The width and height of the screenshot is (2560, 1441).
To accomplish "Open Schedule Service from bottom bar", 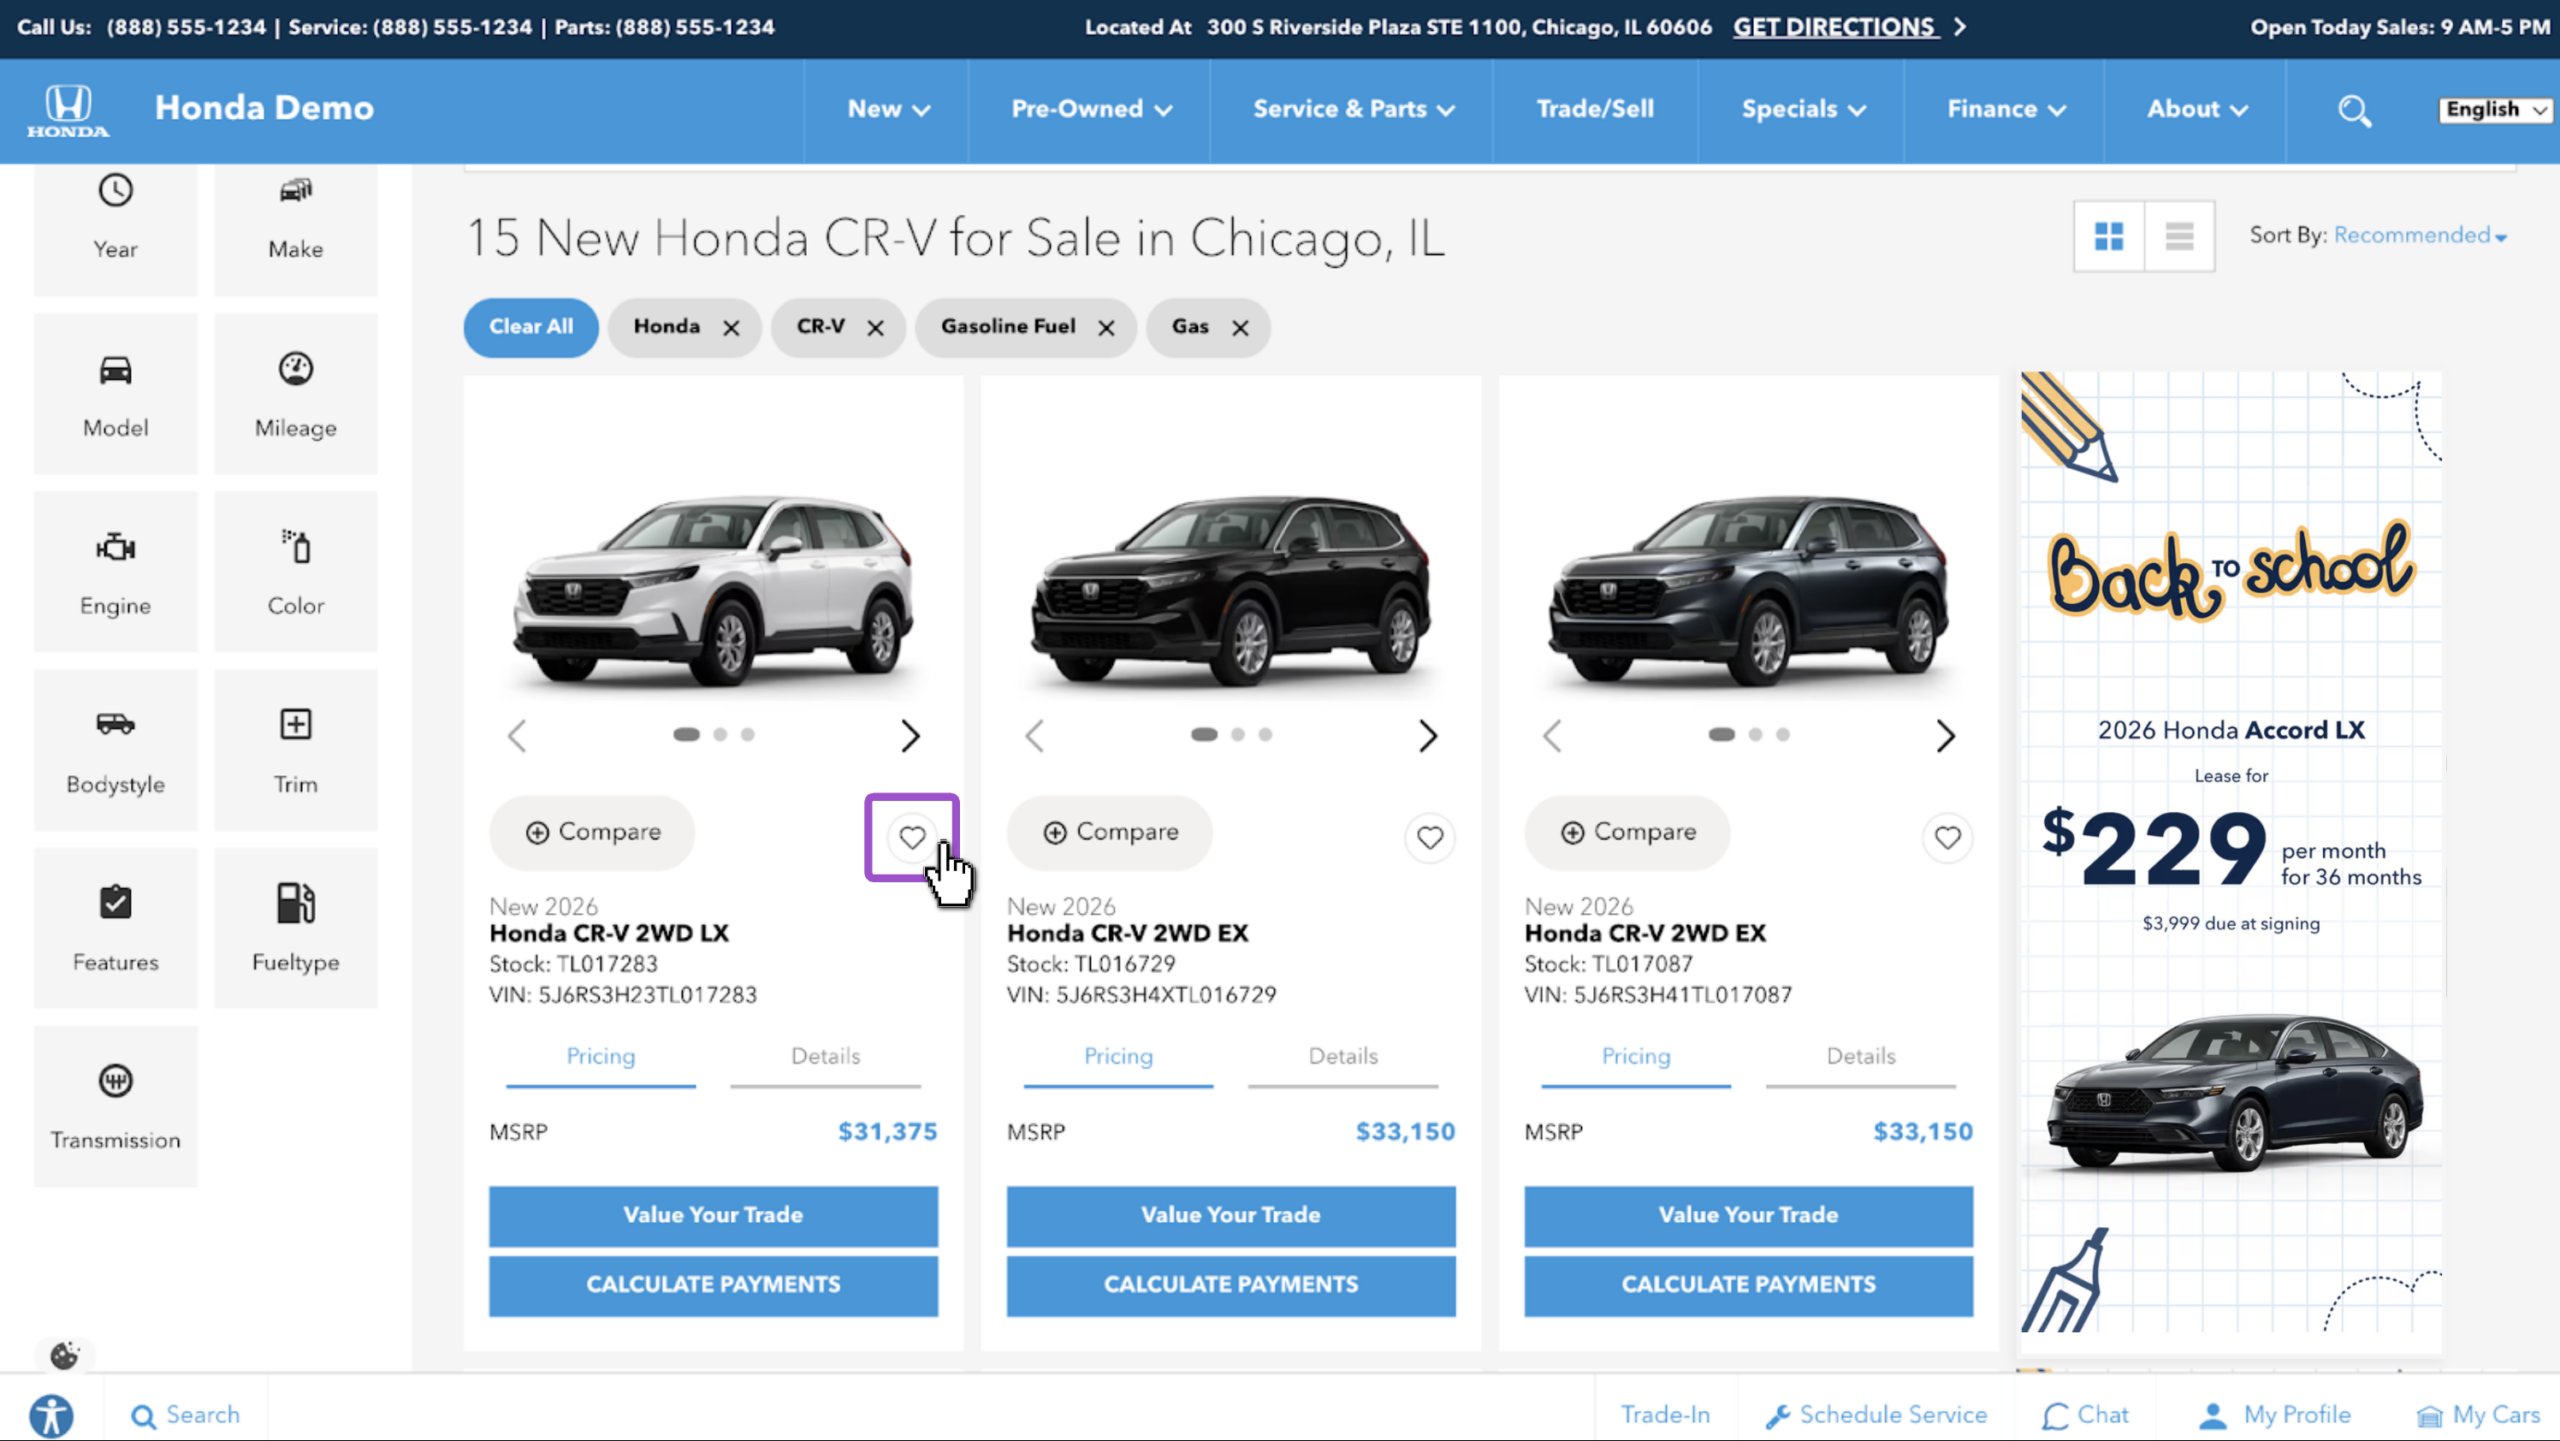I will [x=1876, y=1415].
